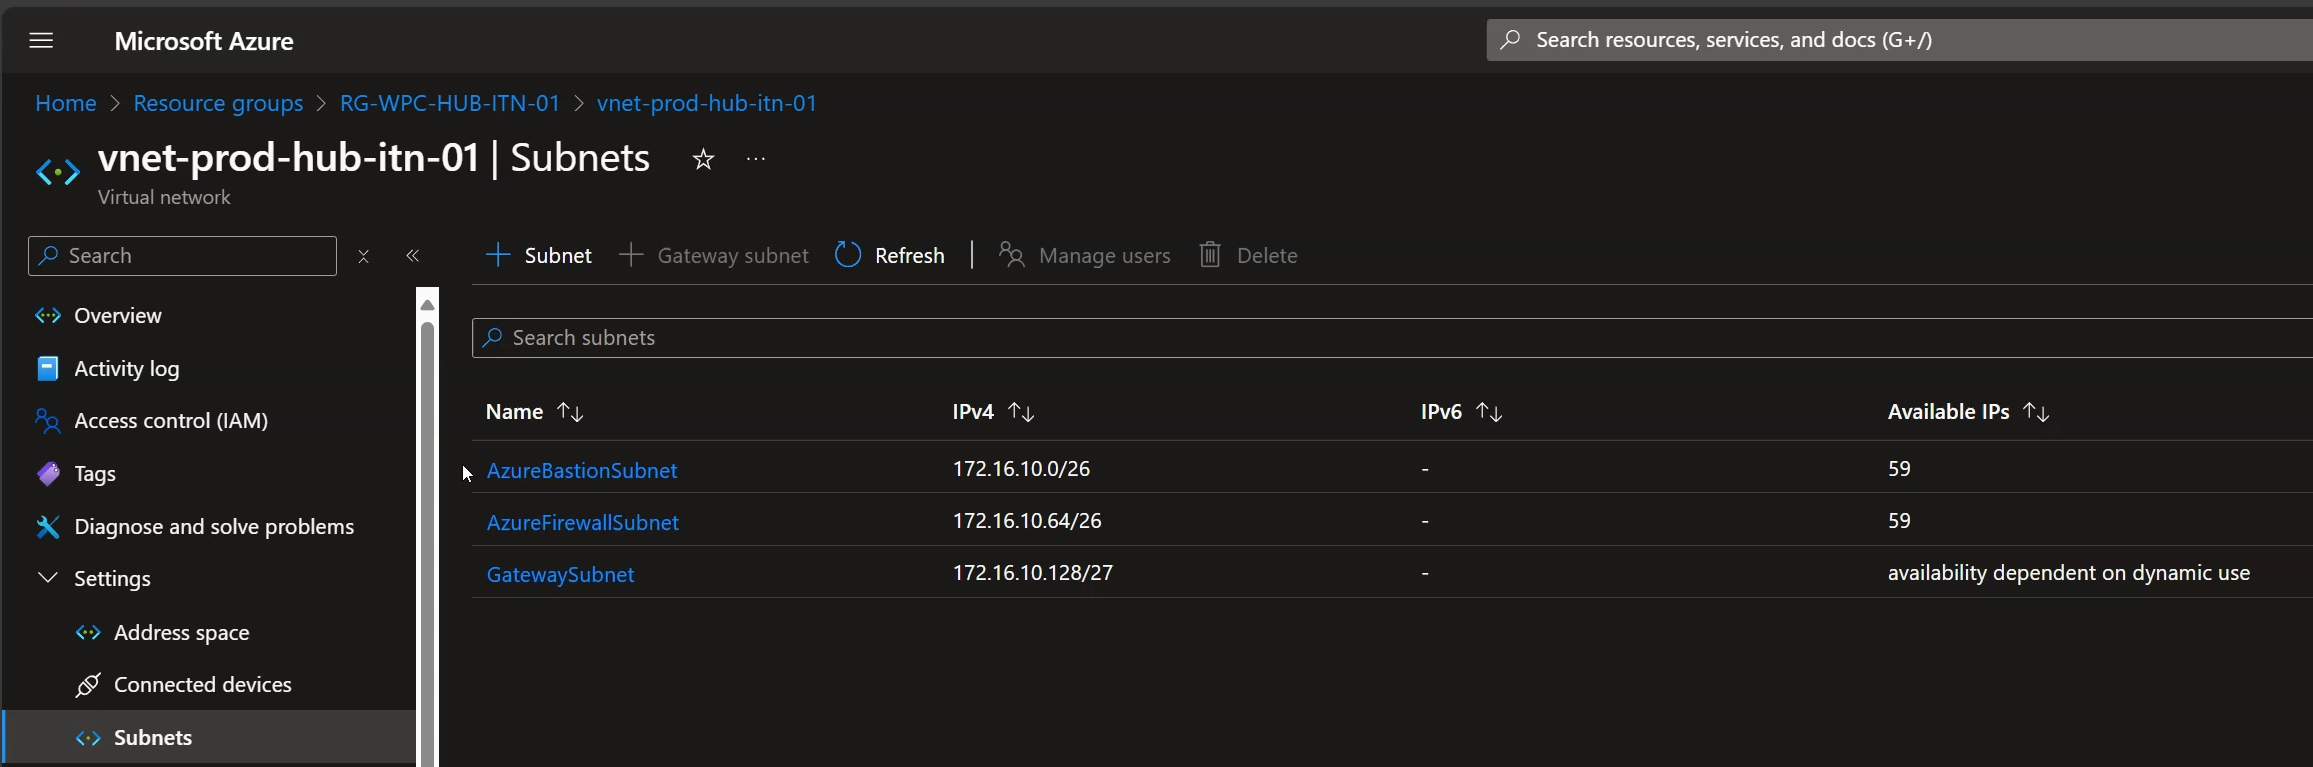Open the hamburger portal menu
Screen dimensions: 2313x767
click(41, 41)
